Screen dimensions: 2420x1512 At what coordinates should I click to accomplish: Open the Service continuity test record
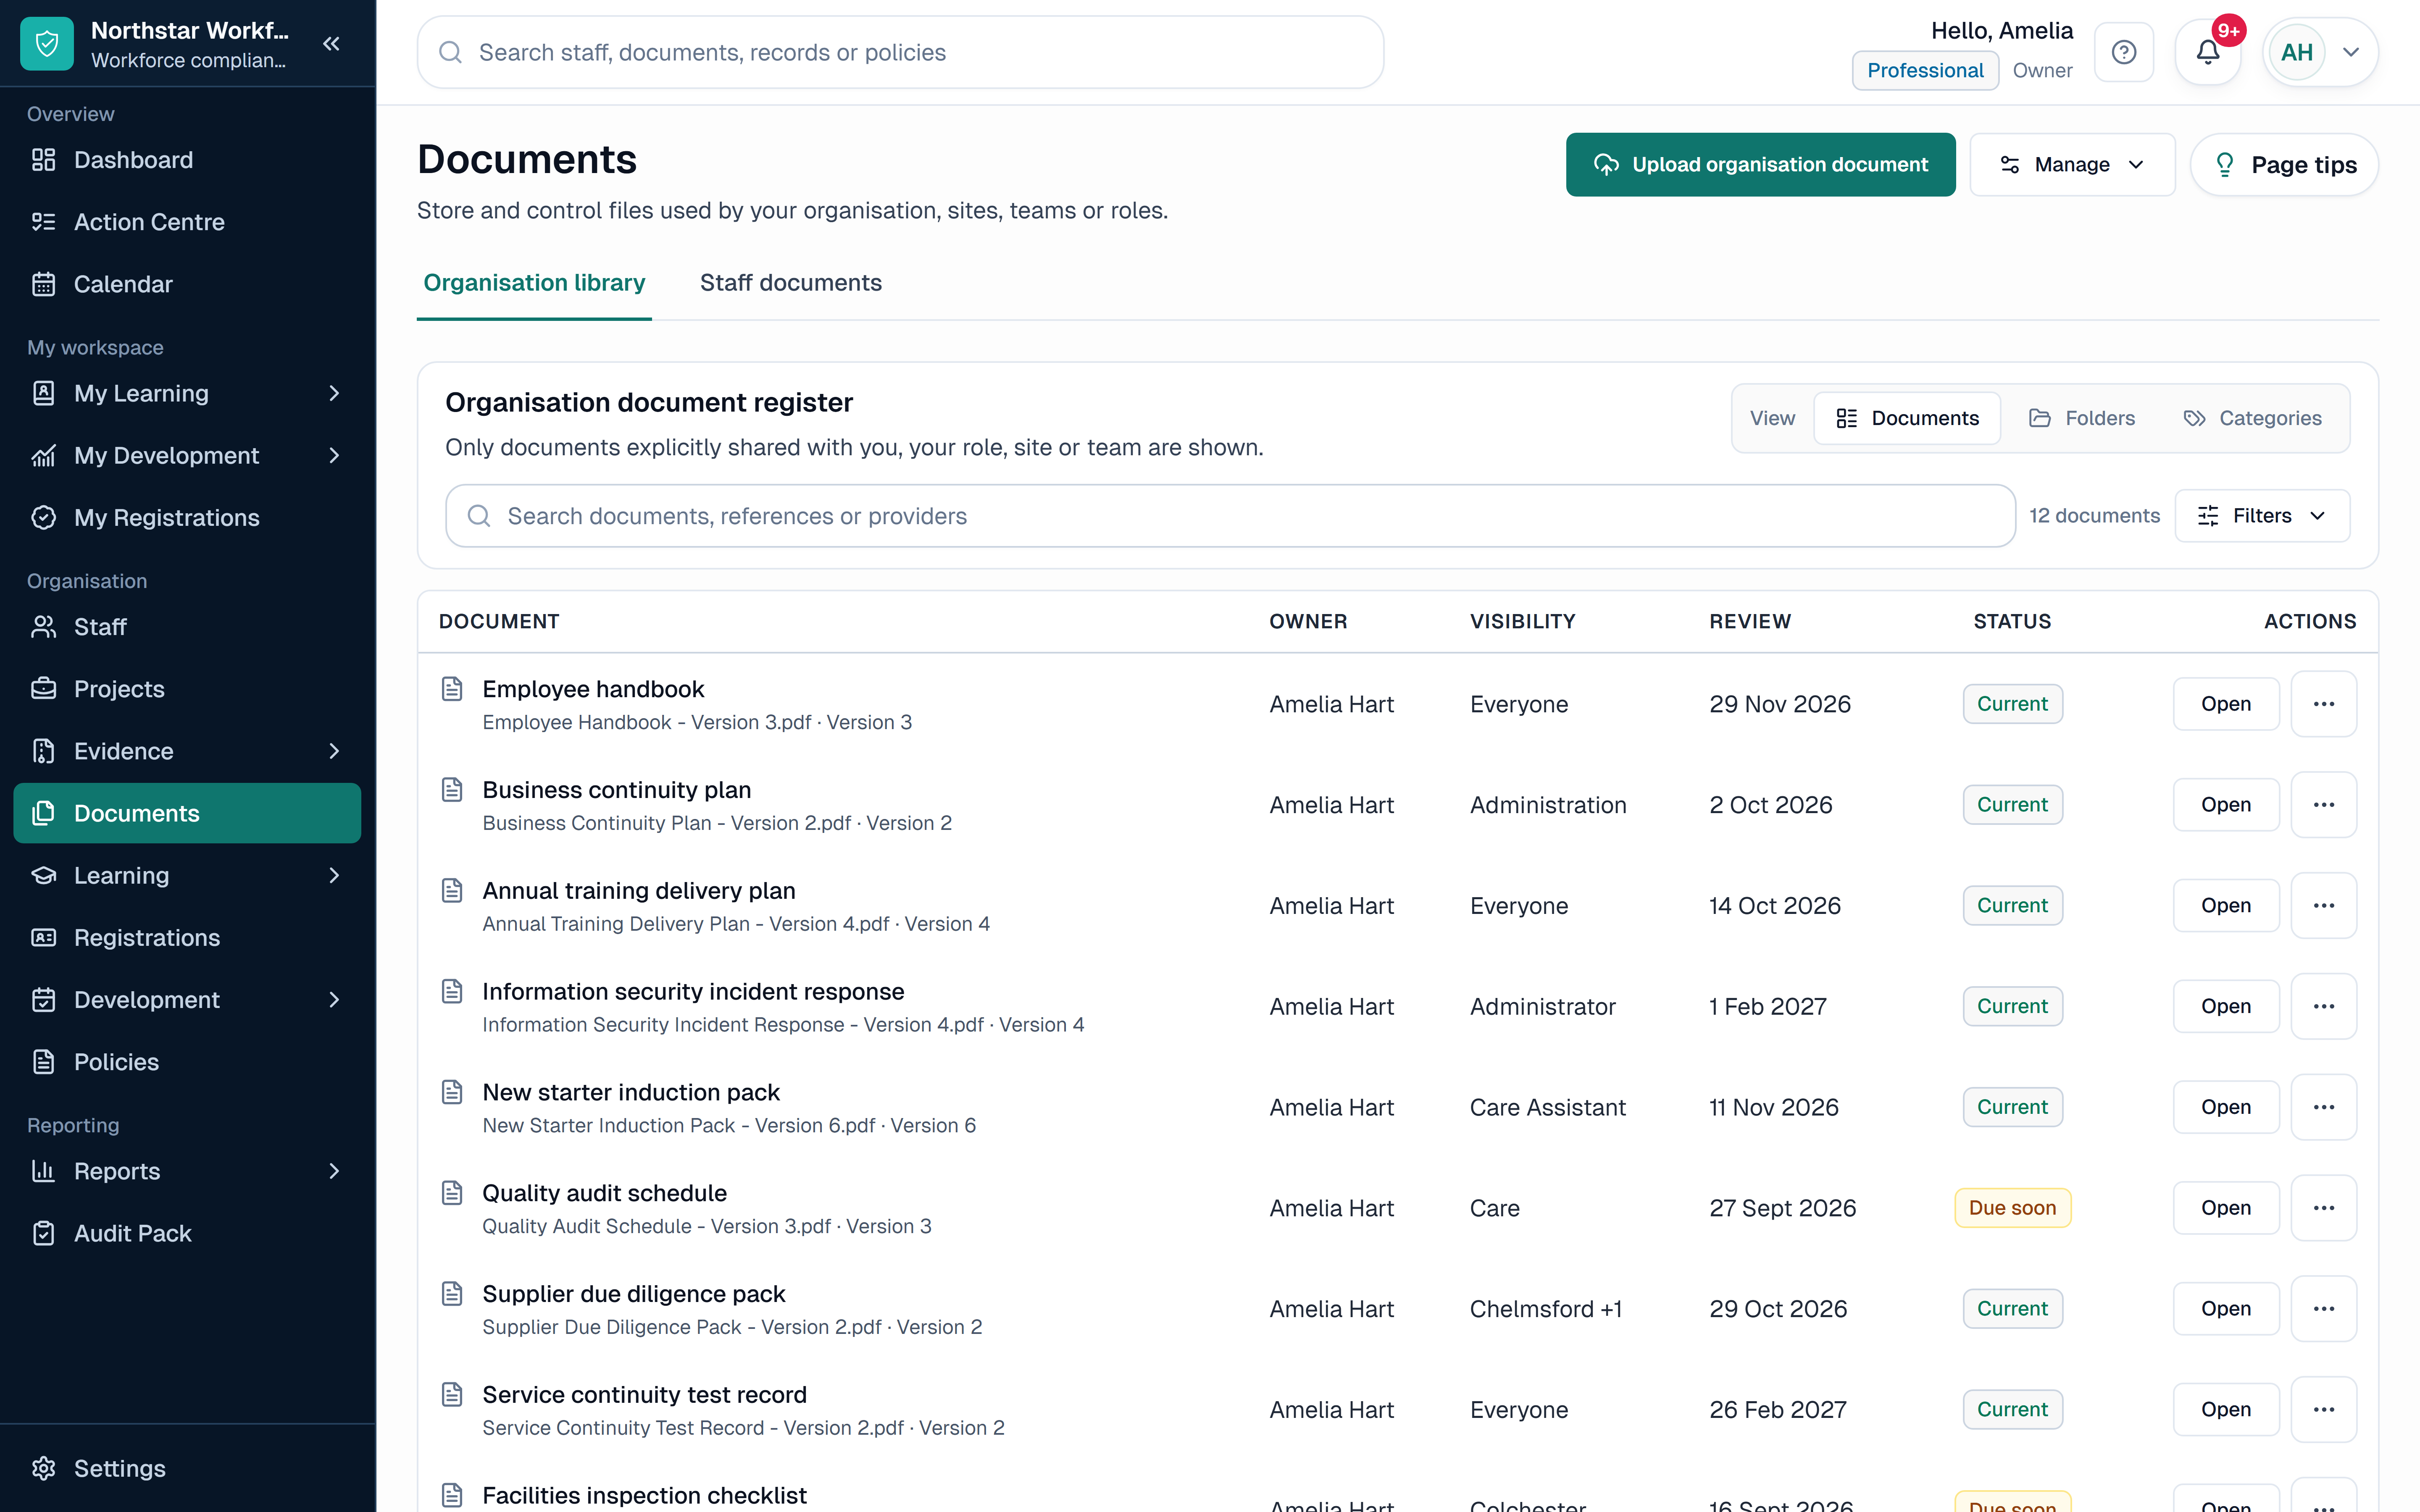(2226, 1410)
